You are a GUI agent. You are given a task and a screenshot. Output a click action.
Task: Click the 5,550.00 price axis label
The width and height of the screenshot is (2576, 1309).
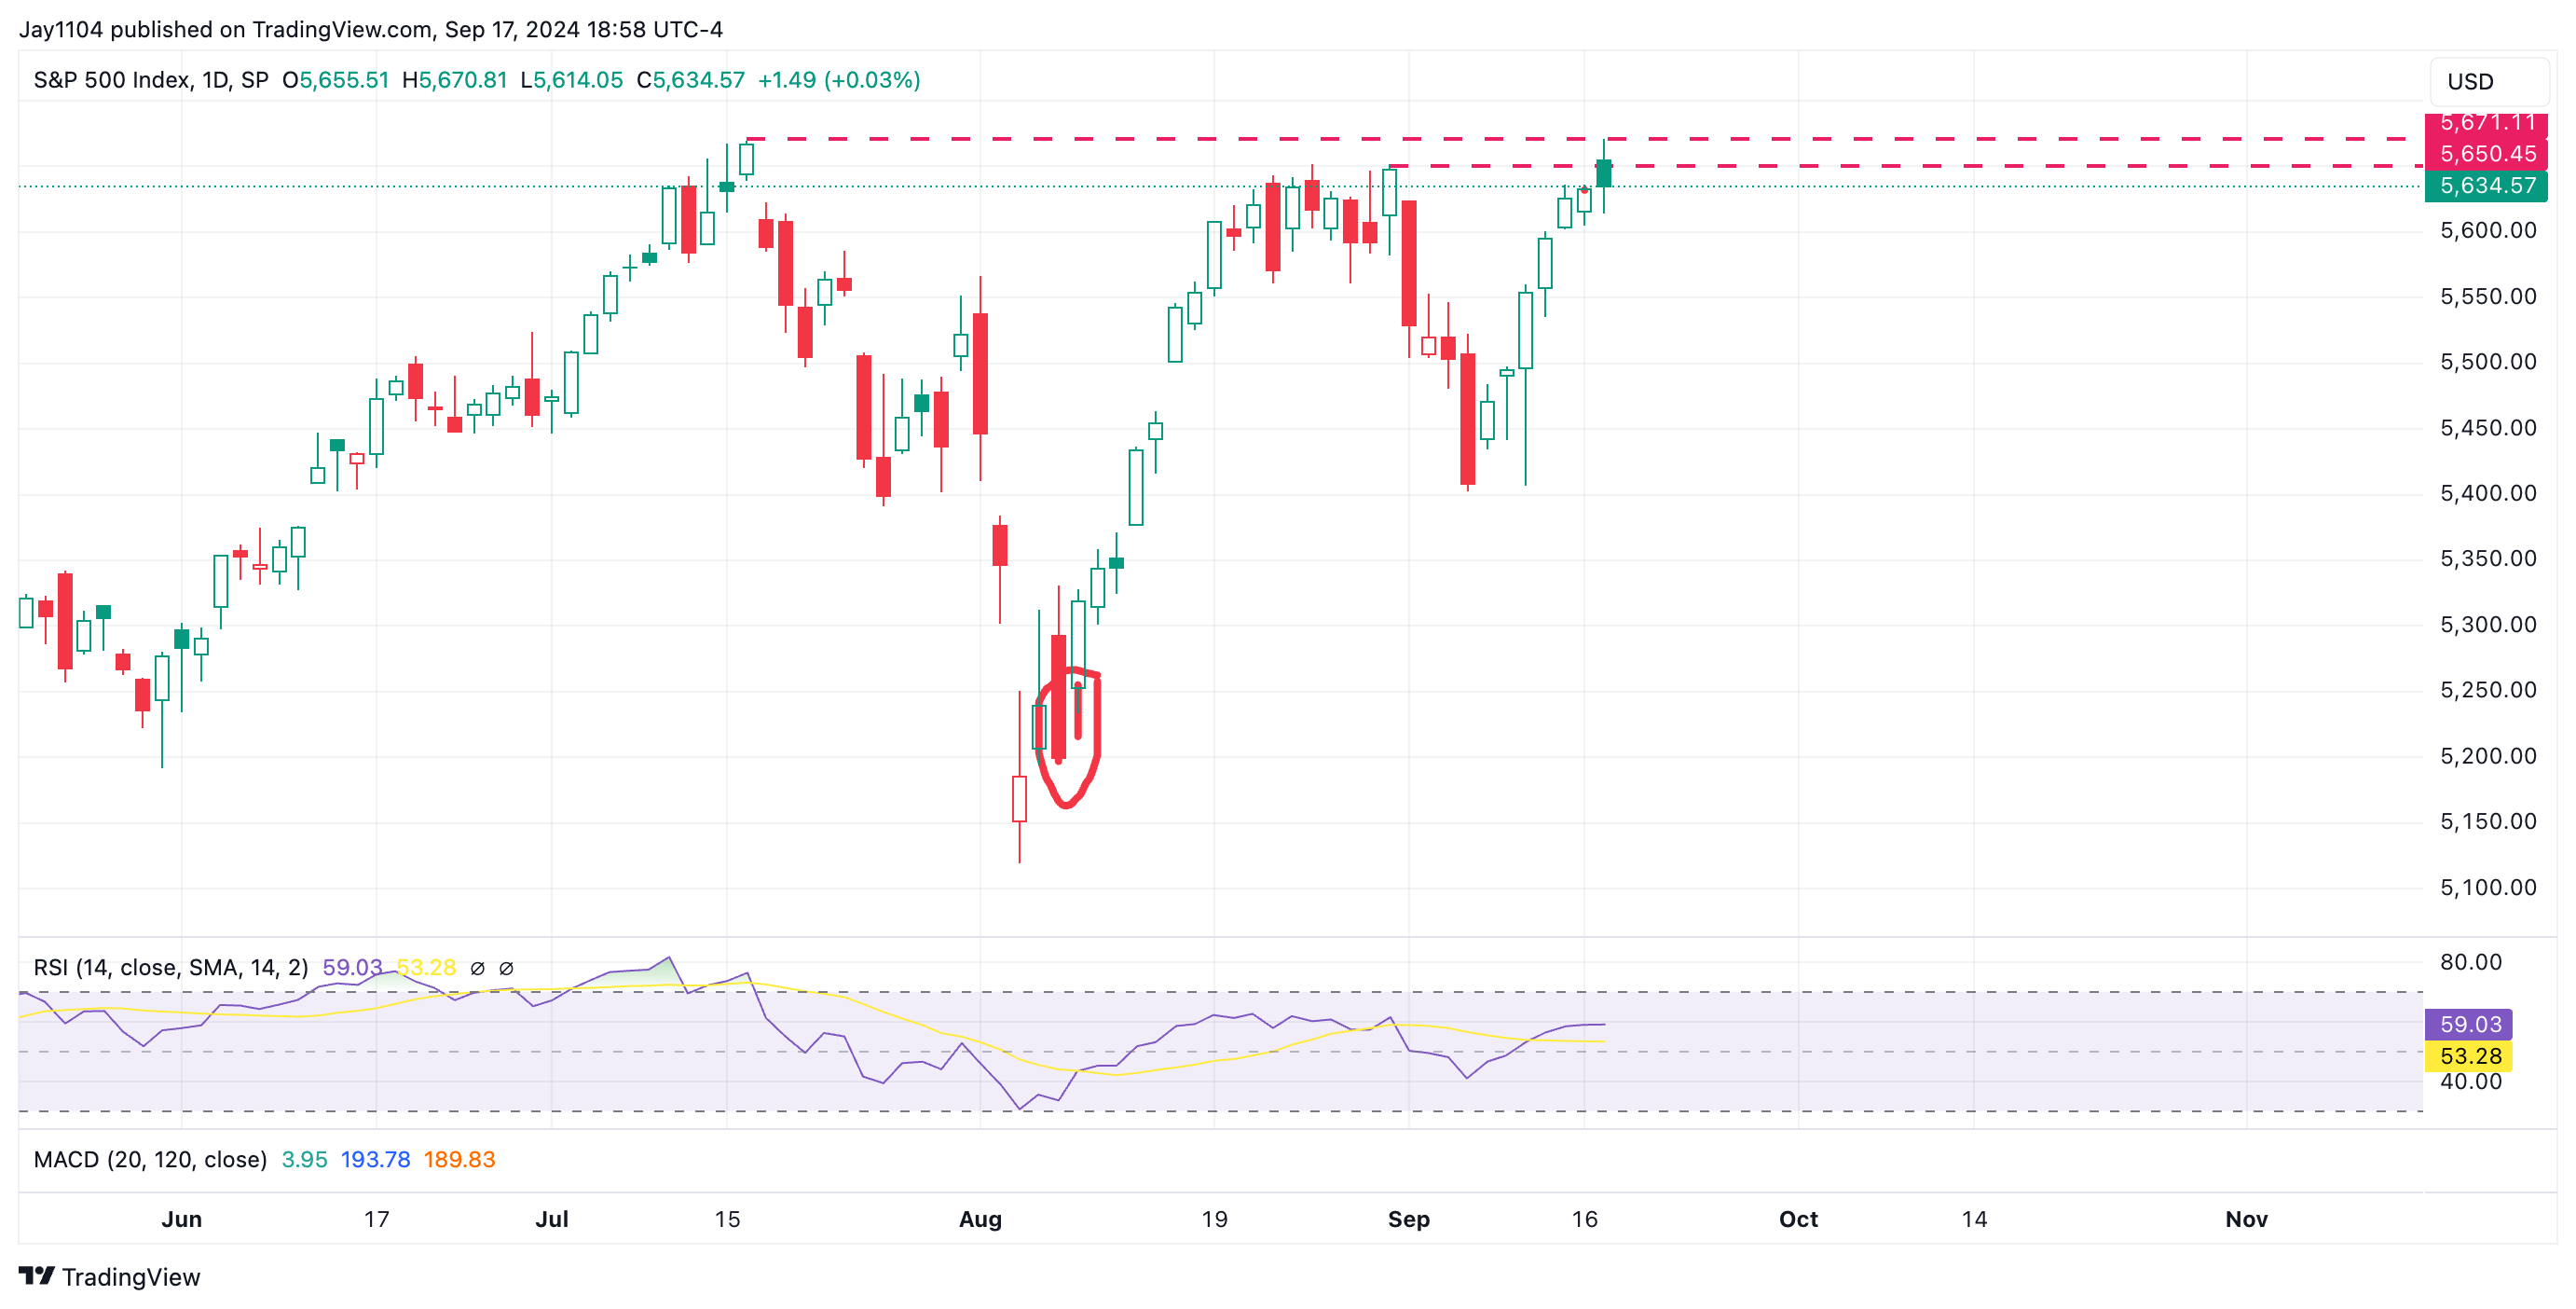(x=2488, y=297)
